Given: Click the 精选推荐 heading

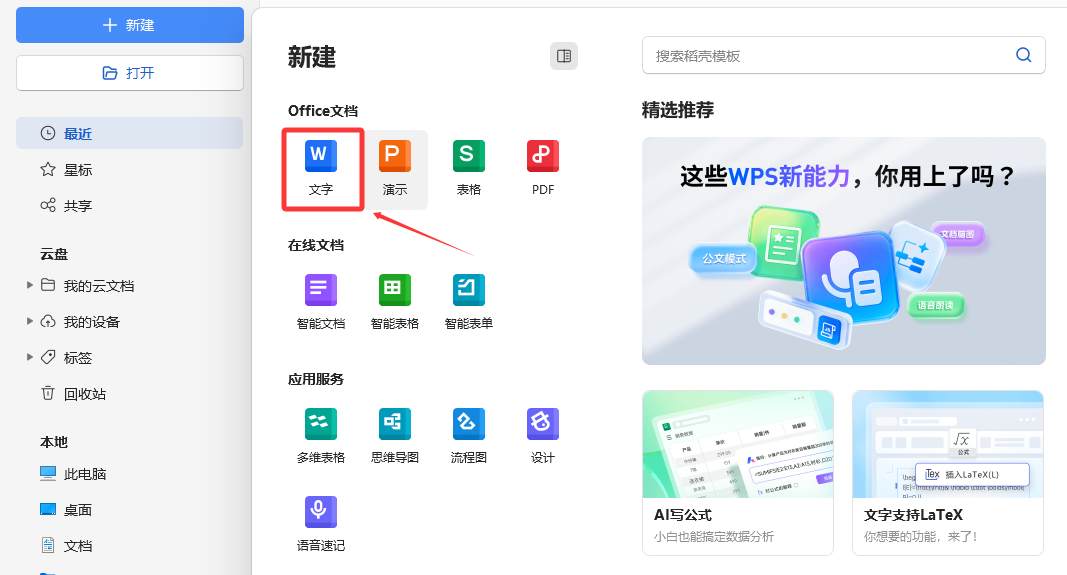Looking at the screenshot, I should [678, 110].
